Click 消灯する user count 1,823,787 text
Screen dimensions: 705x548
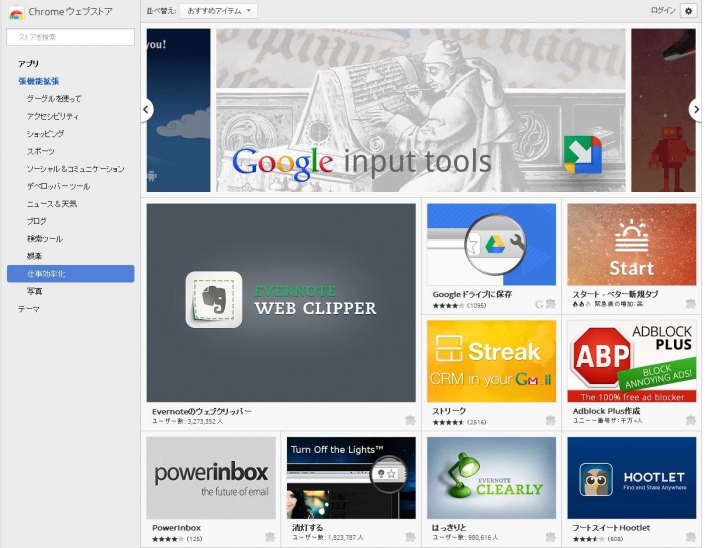(x=328, y=538)
